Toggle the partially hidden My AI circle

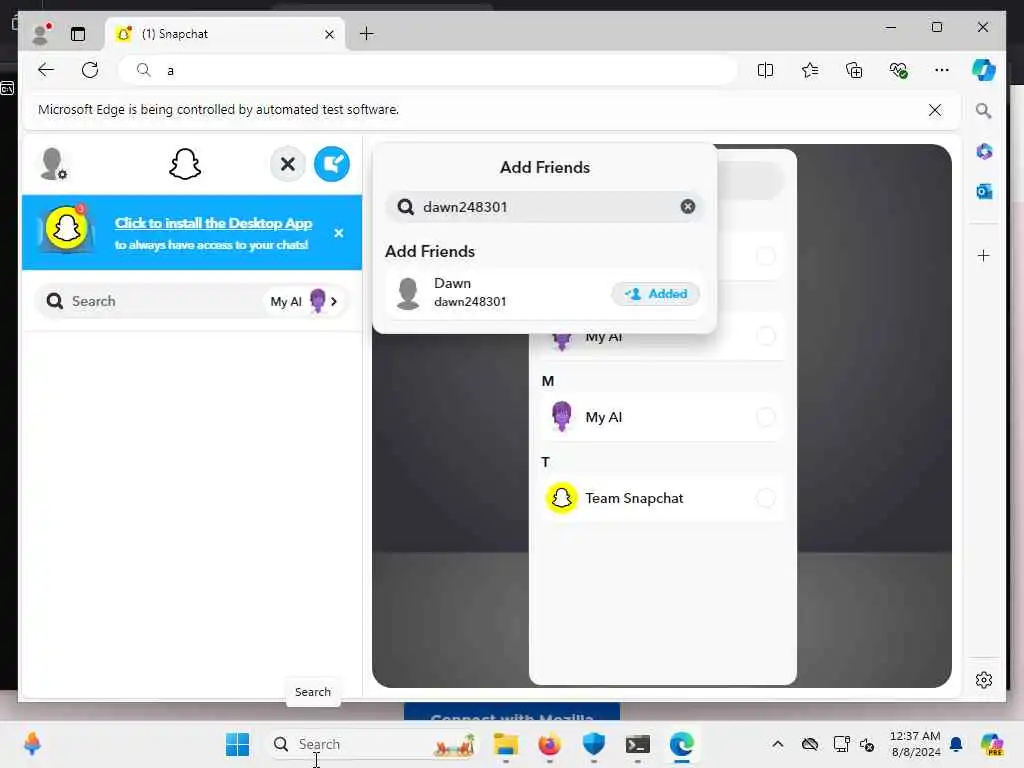[765, 336]
